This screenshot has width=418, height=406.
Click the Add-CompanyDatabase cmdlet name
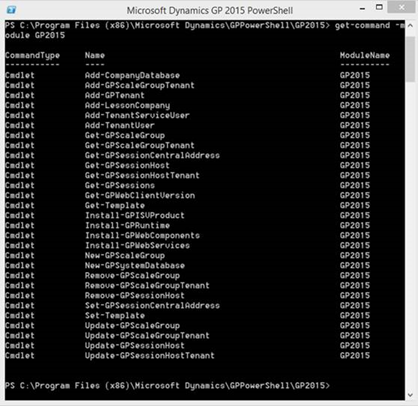(132, 75)
